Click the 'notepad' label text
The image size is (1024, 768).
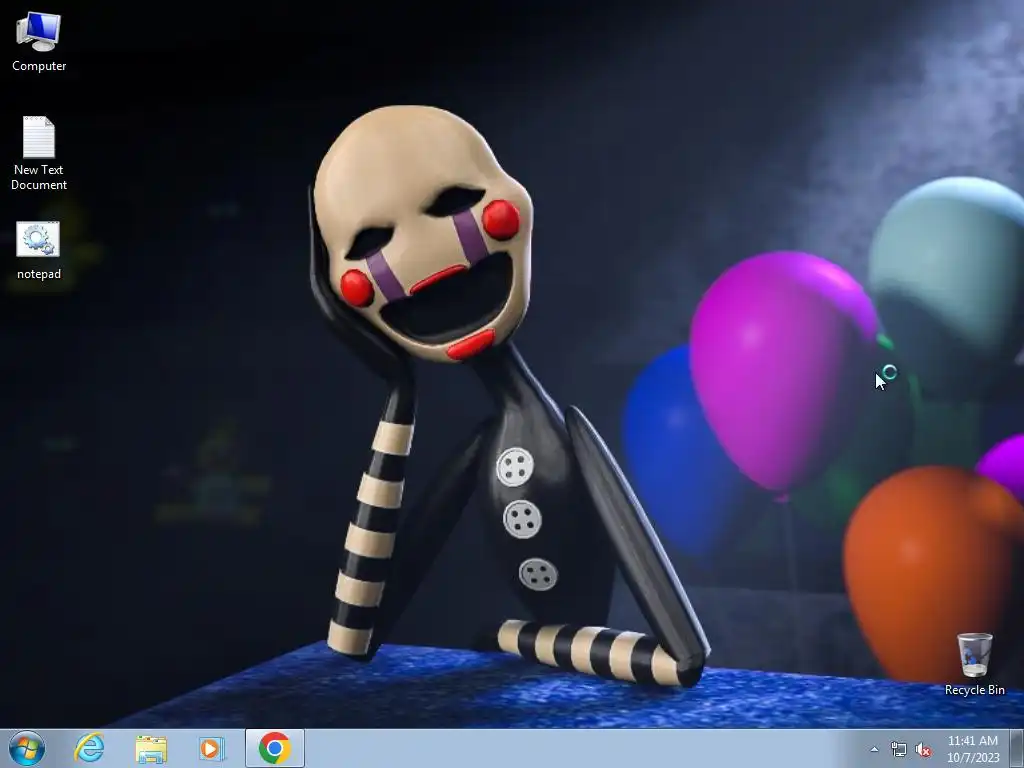(39, 274)
